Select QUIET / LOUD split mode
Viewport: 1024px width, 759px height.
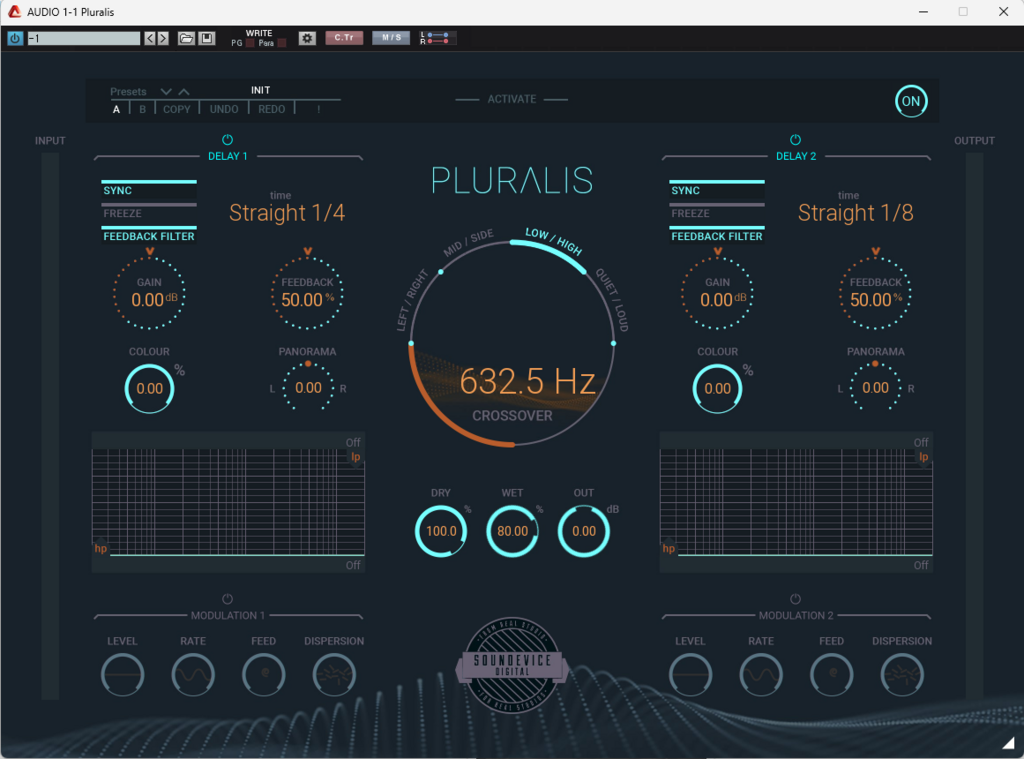point(613,300)
